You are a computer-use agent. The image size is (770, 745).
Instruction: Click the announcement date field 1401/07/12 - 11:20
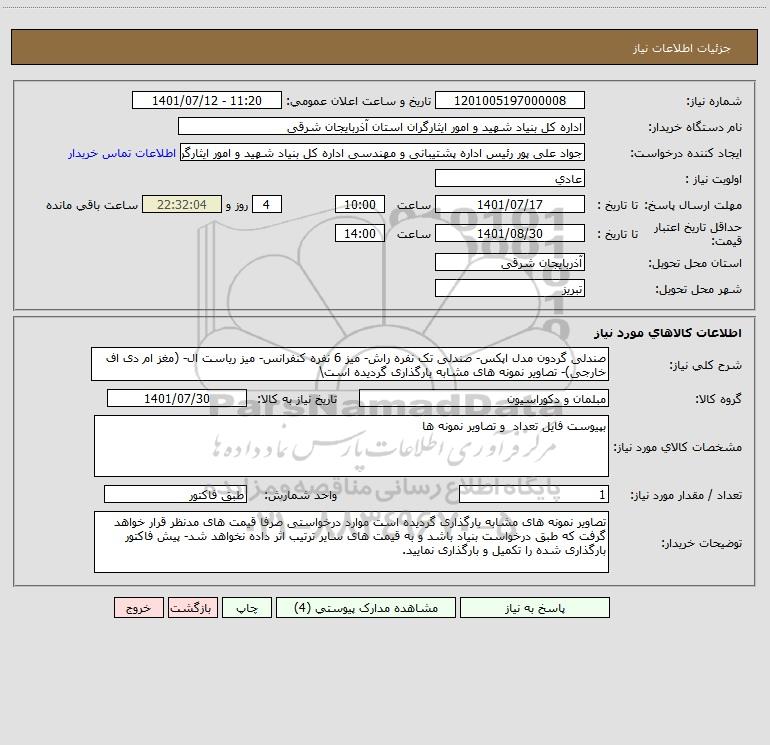pyautogui.click(x=207, y=100)
